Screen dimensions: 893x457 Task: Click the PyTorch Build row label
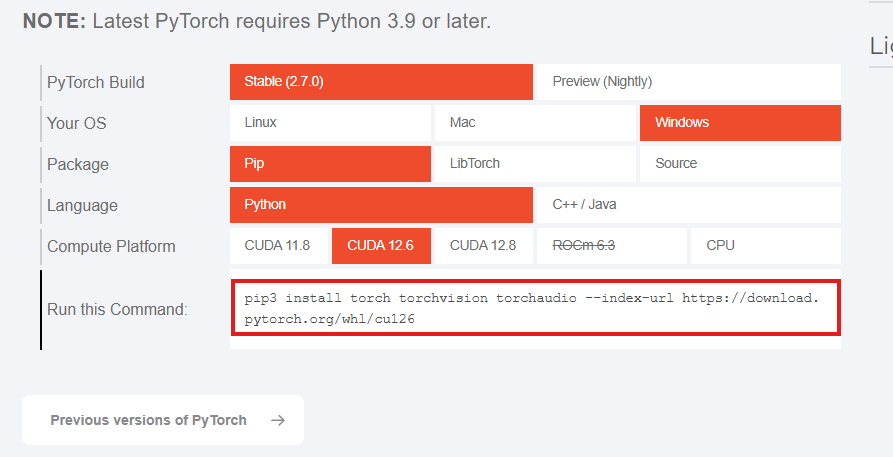click(96, 82)
